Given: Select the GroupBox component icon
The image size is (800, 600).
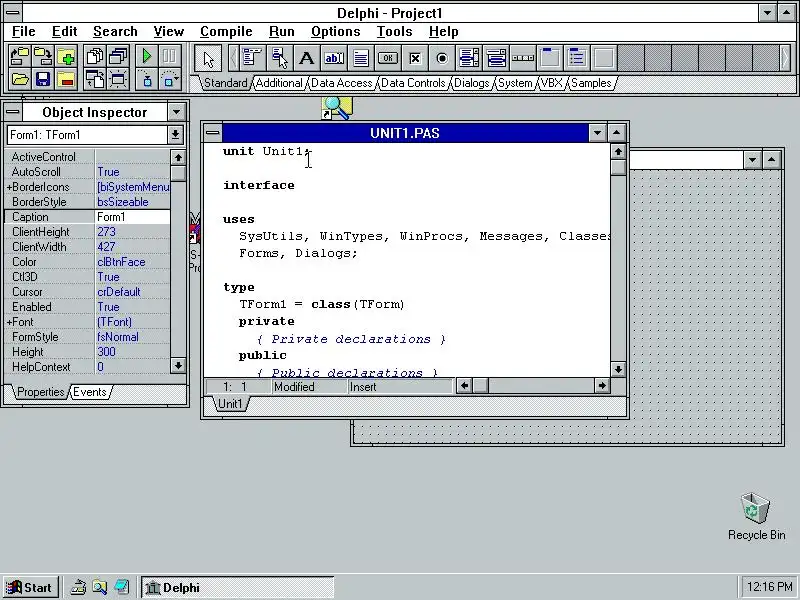Looking at the screenshot, I should click(x=550, y=58).
